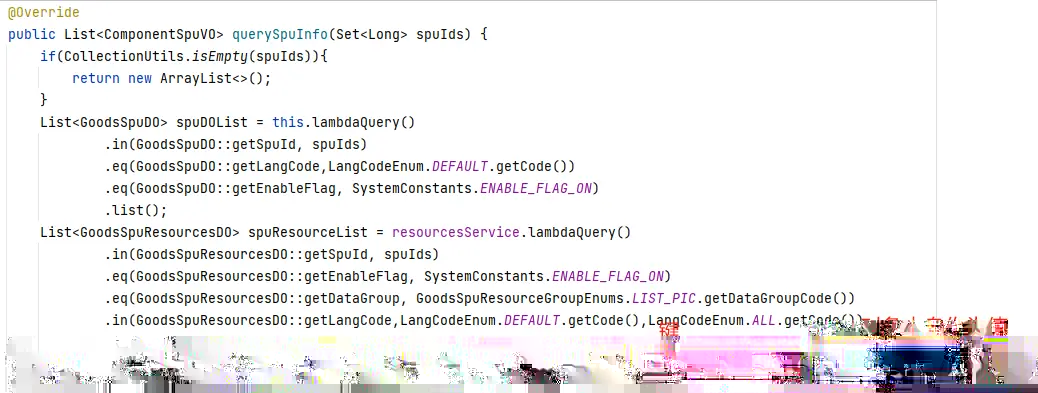The height and width of the screenshot is (393, 1038).
Task: Click the 'new' keyword
Action: coord(140,78)
